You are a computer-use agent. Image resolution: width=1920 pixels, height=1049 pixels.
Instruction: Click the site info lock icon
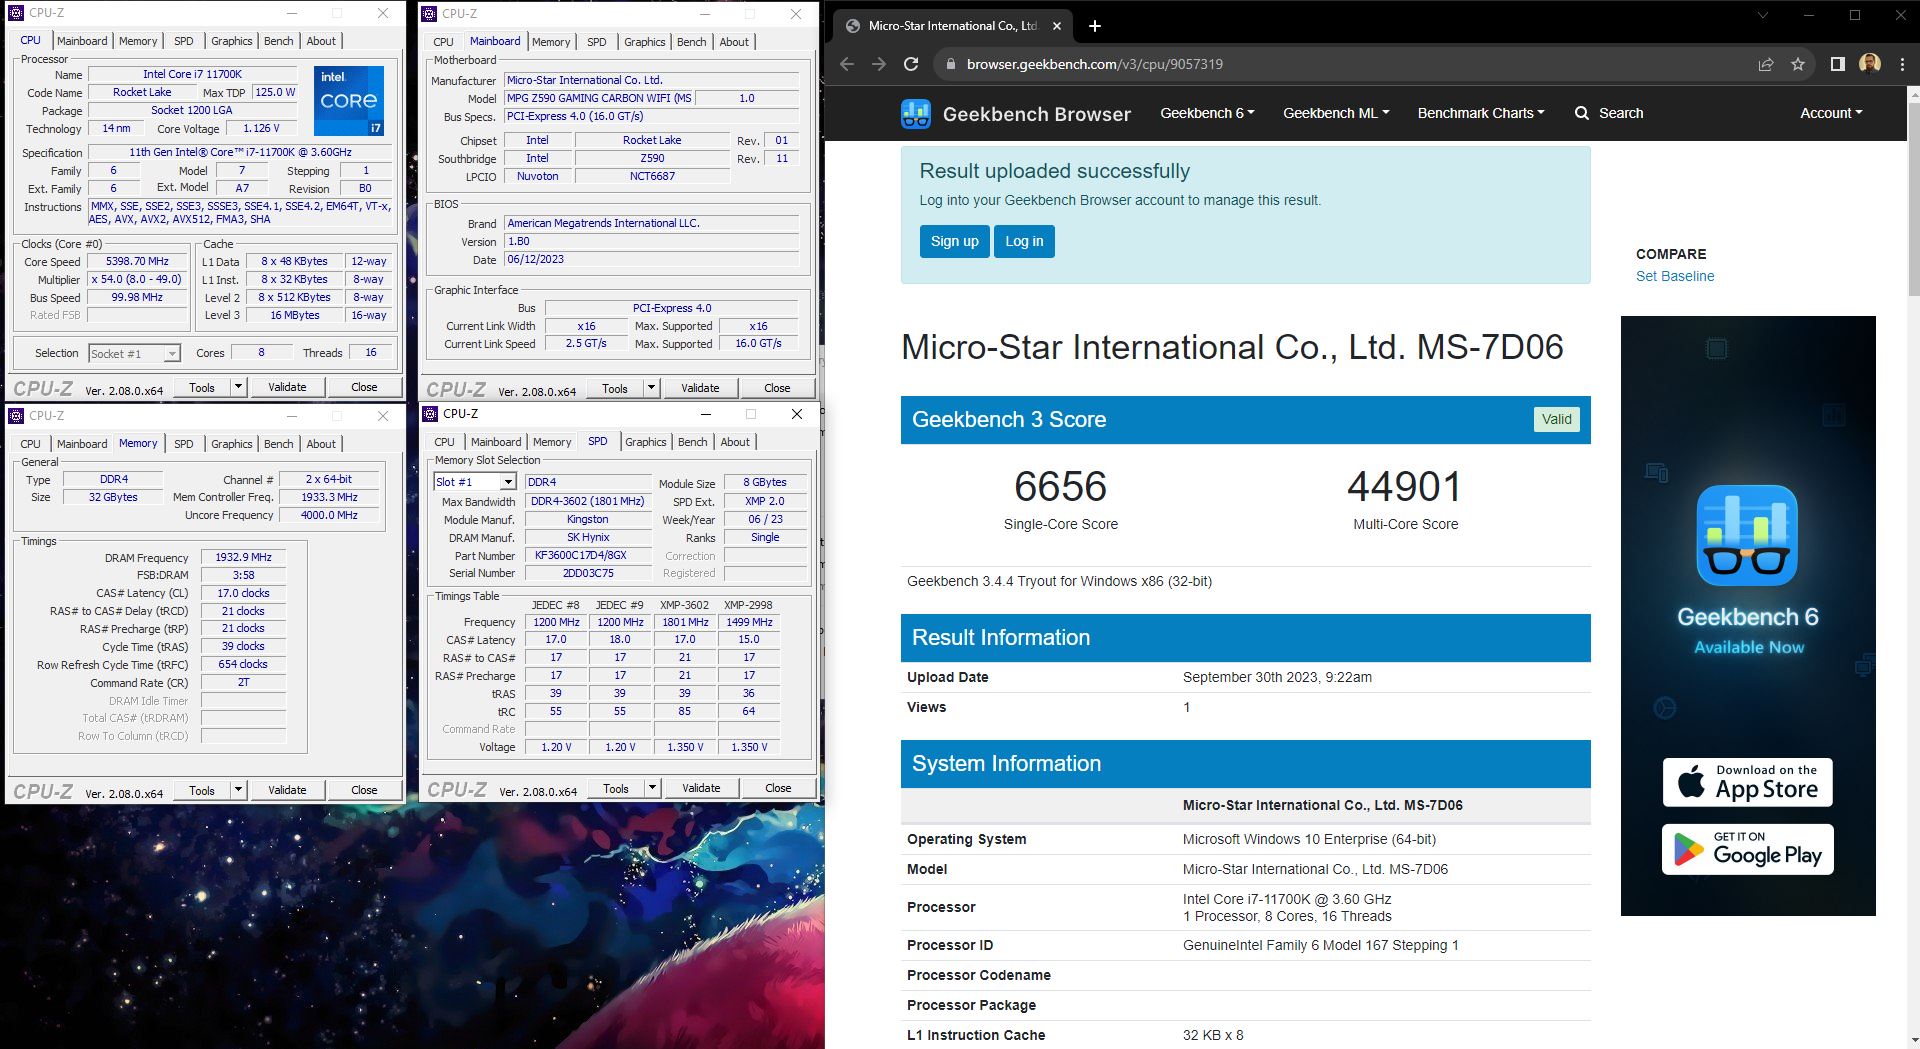click(949, 64)
